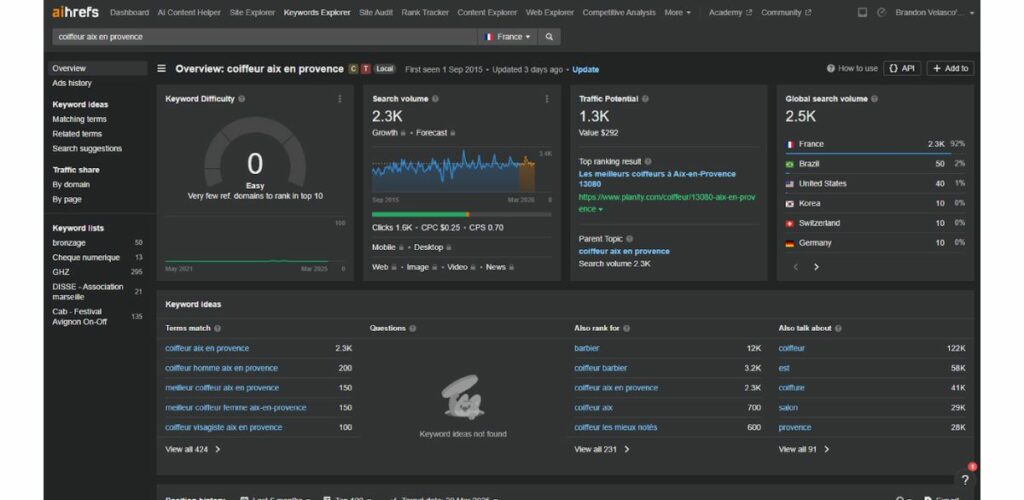The image size is (1024, 500).
Task: Click Top ranking result help icon
Action: (648, 161)
